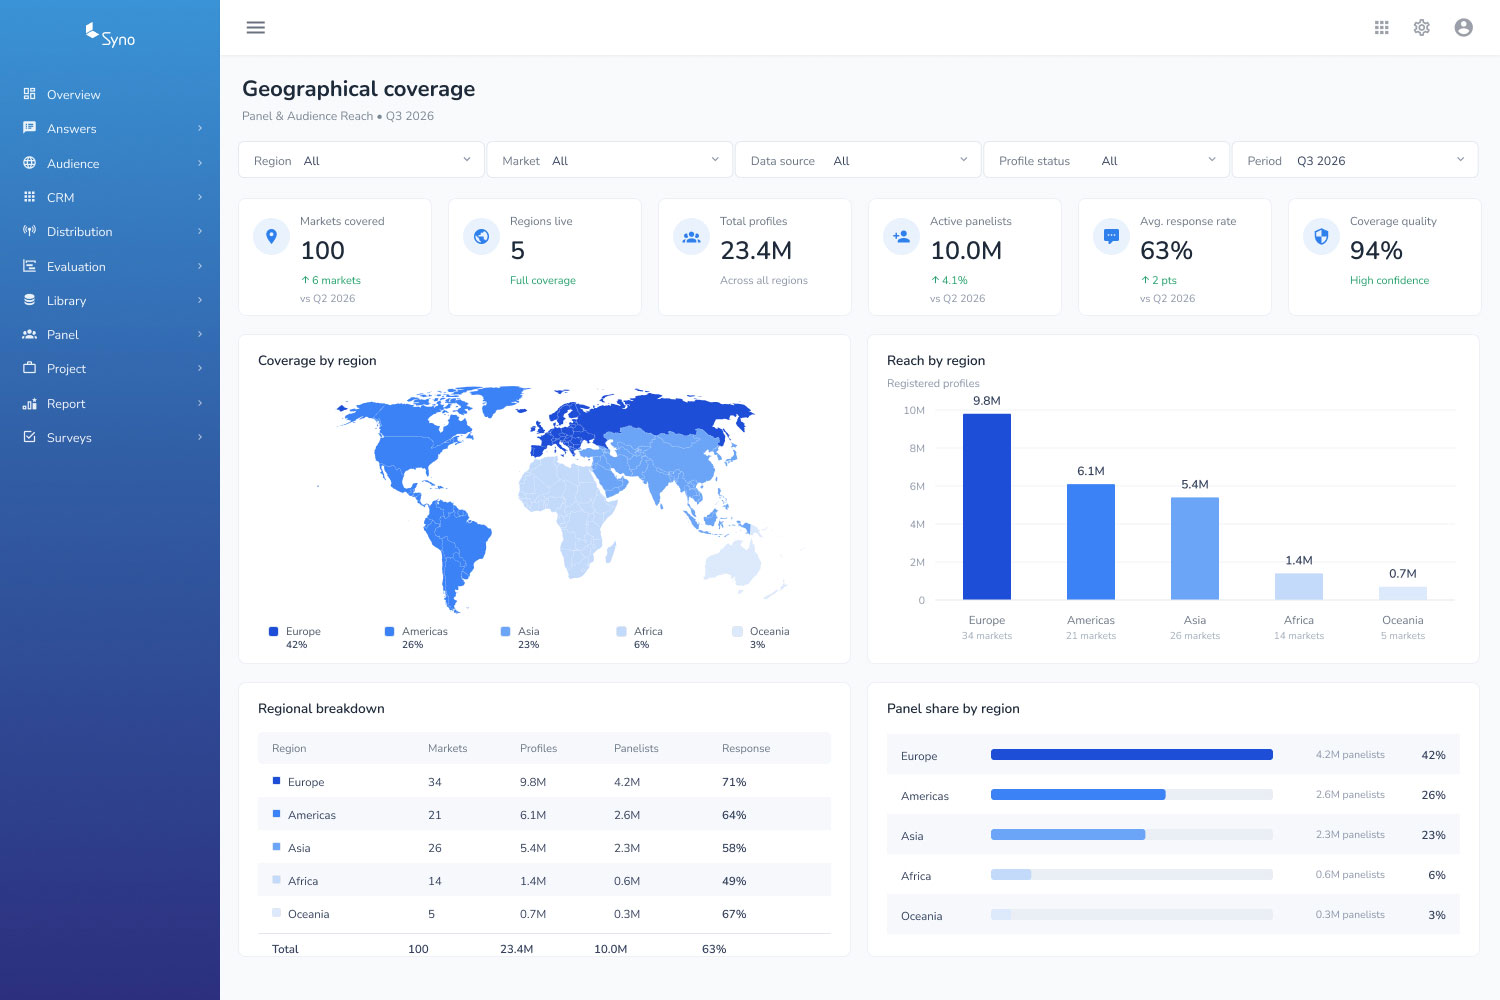This screenshot has height=1000, width=1500.
Task: Click the Syno logo in the sidebar
Action: [x=110, y=35]
